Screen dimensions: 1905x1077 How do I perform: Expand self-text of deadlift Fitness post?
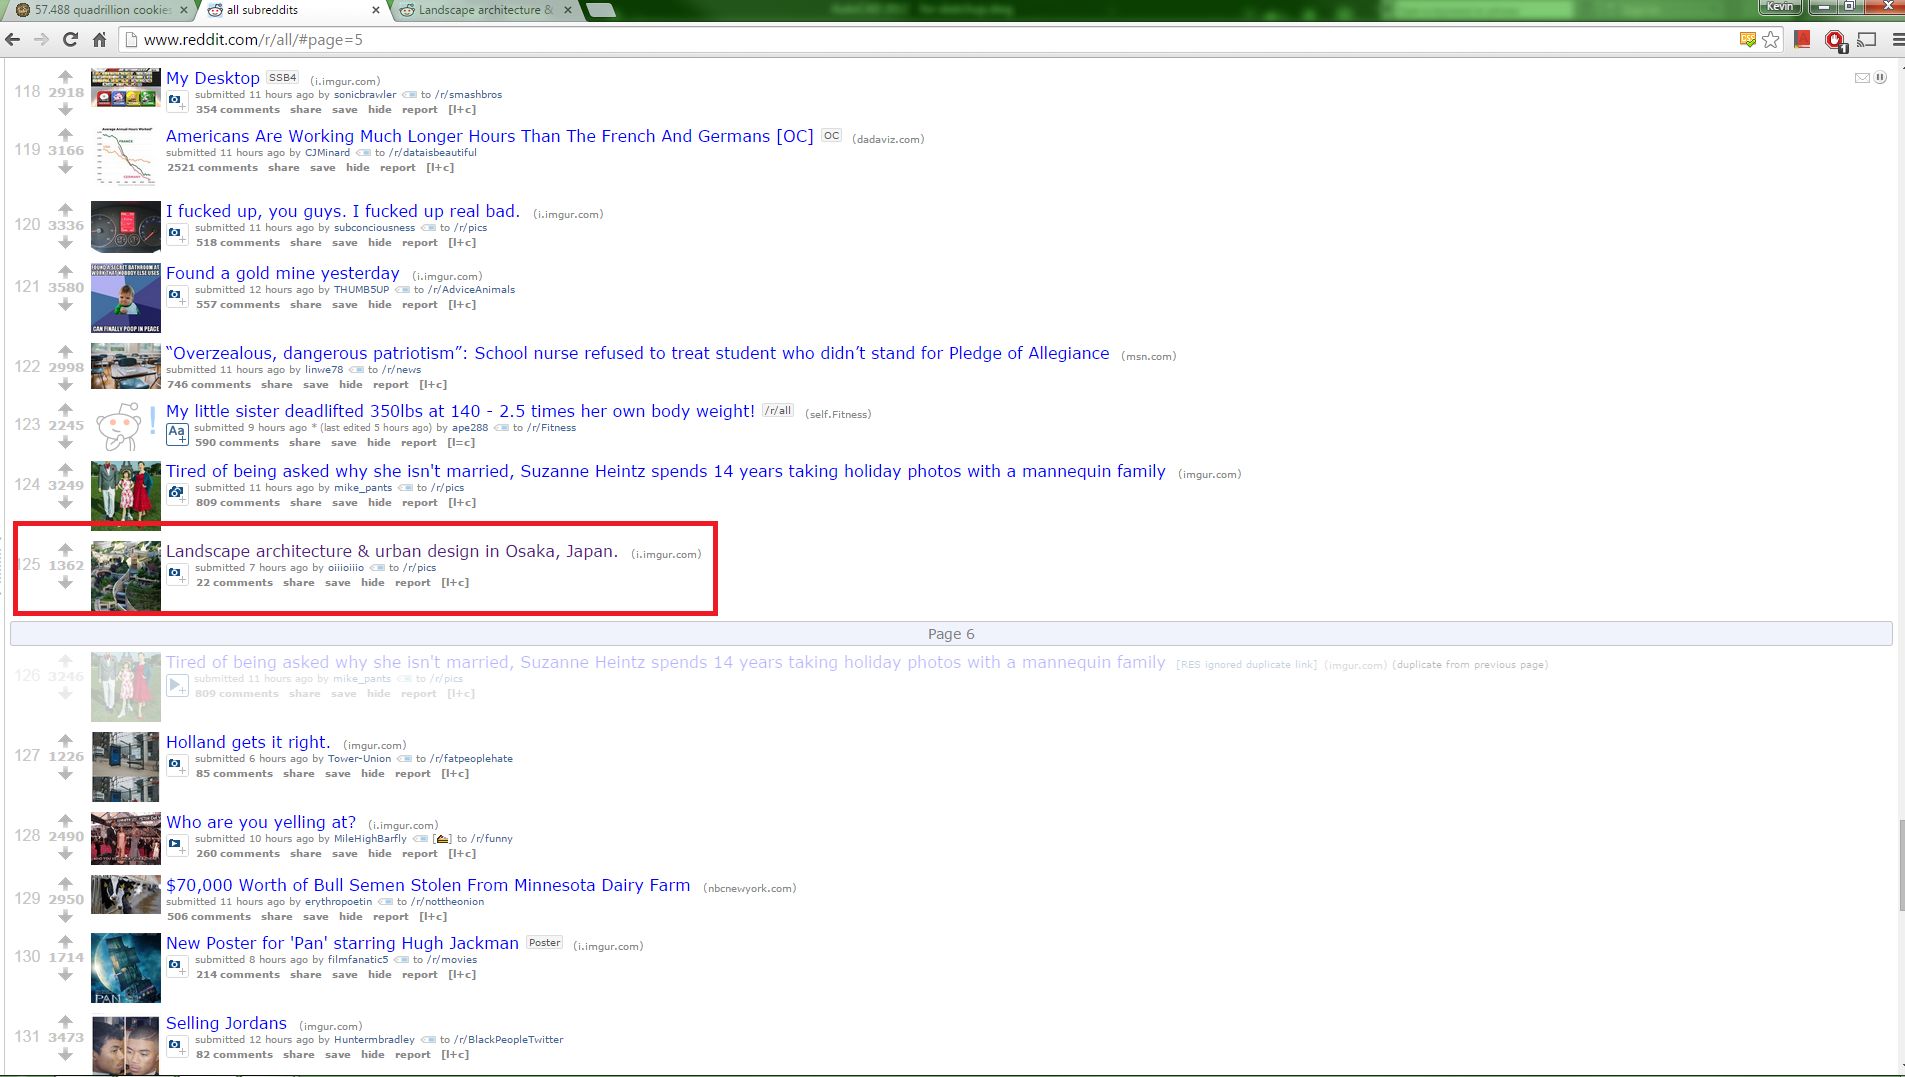pos(177,434)
